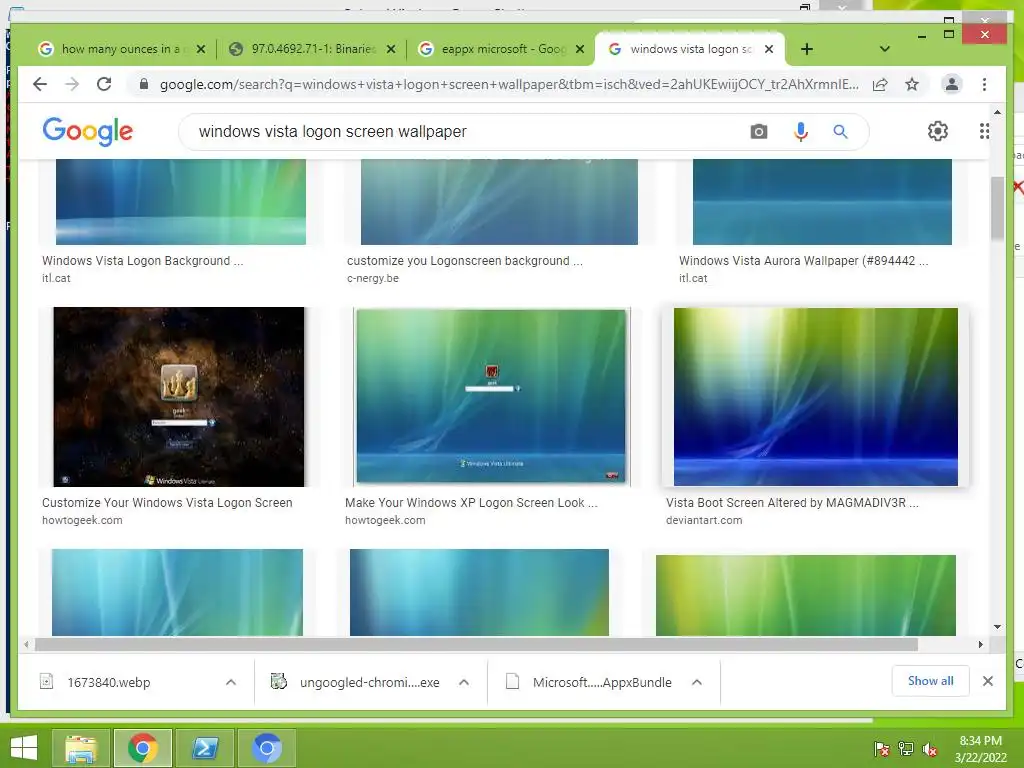This screenshot has height=768, width=1024.
Task: Select Google Chrome taskbar icon
Action: [x=143, y=748]
